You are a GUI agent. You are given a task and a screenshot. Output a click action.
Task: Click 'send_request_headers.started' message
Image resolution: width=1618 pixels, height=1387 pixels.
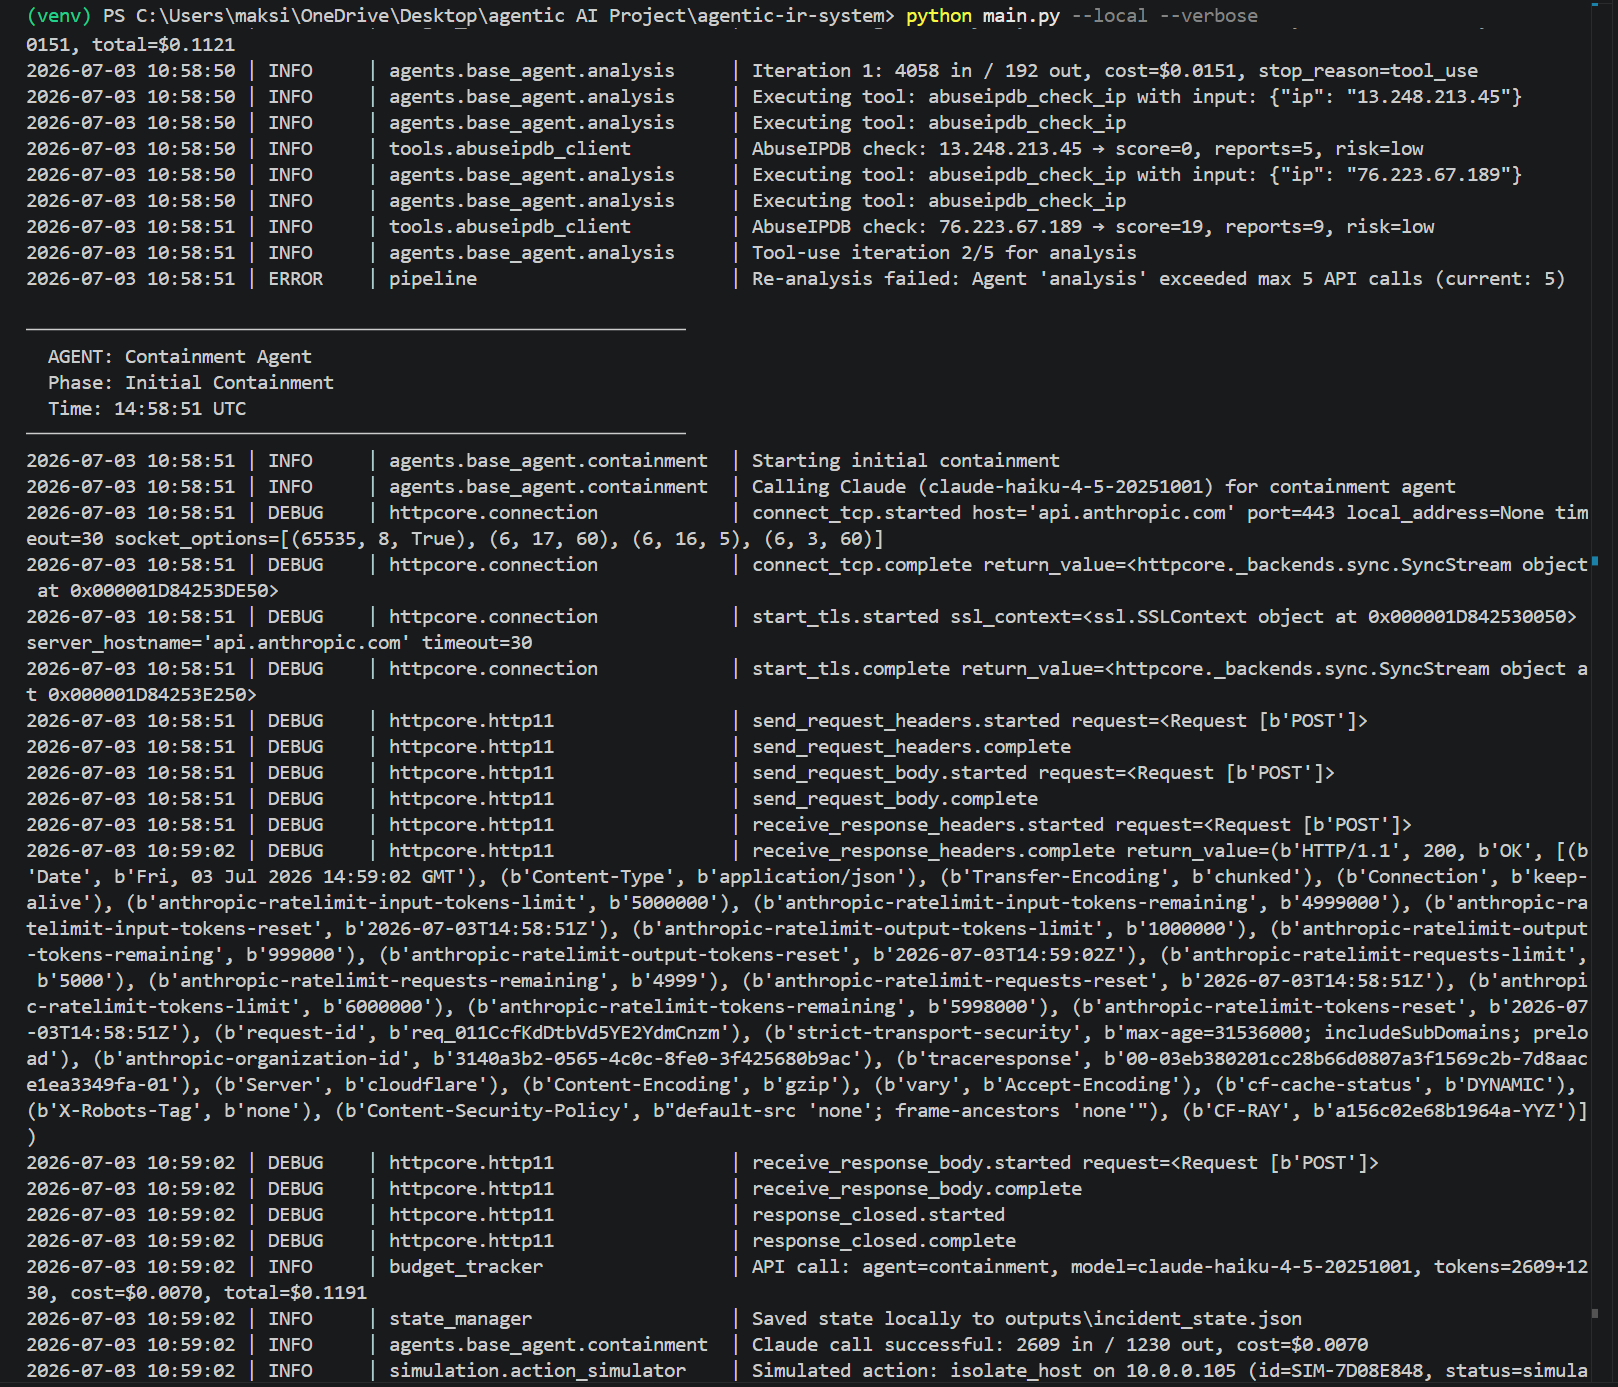click(x=1060, y=720)
